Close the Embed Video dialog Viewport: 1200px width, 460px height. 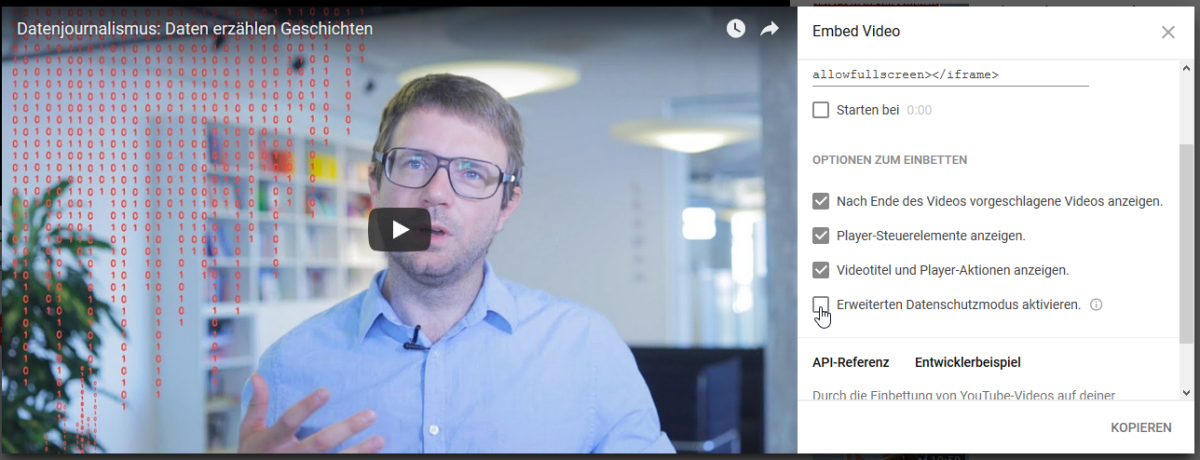(1168, 32)
